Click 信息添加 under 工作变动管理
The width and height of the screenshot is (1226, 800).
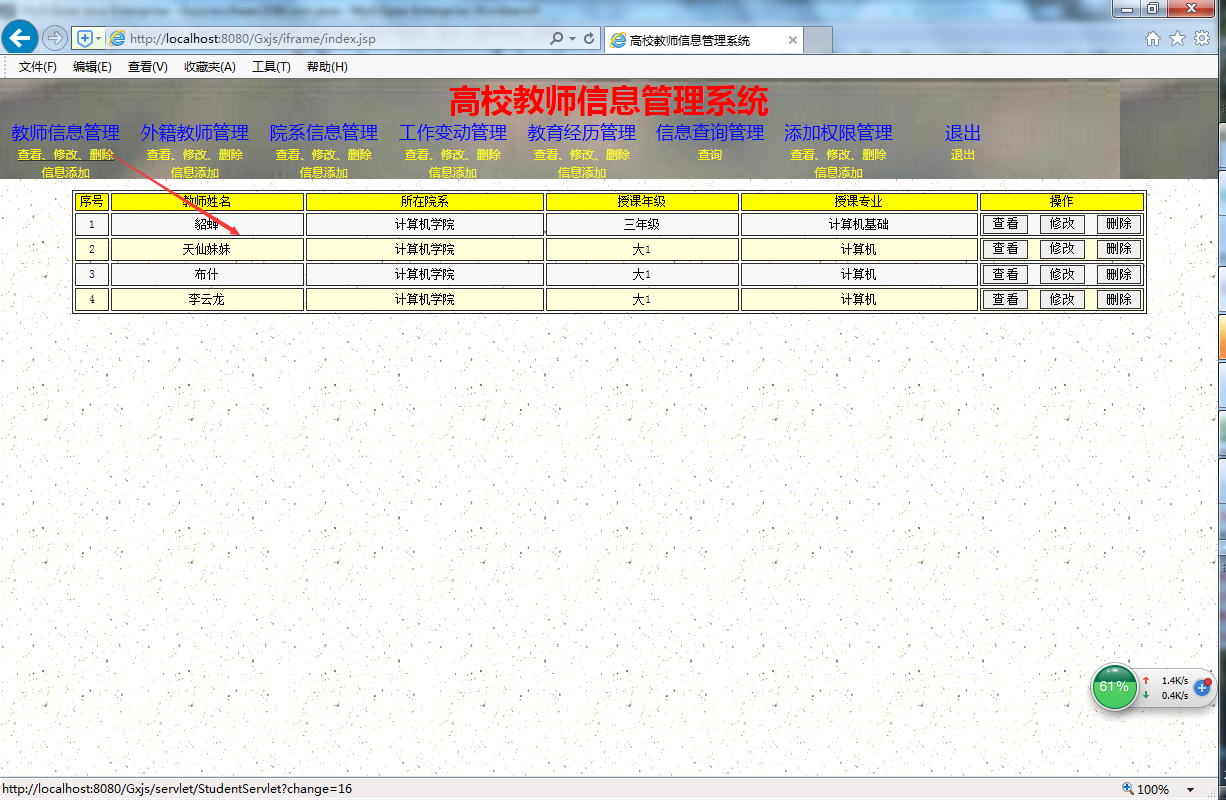tap(452, 172)
